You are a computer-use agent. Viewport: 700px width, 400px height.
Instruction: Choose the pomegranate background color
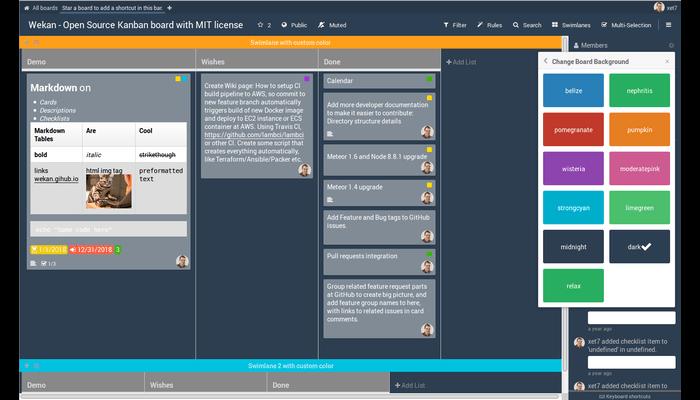573,129
